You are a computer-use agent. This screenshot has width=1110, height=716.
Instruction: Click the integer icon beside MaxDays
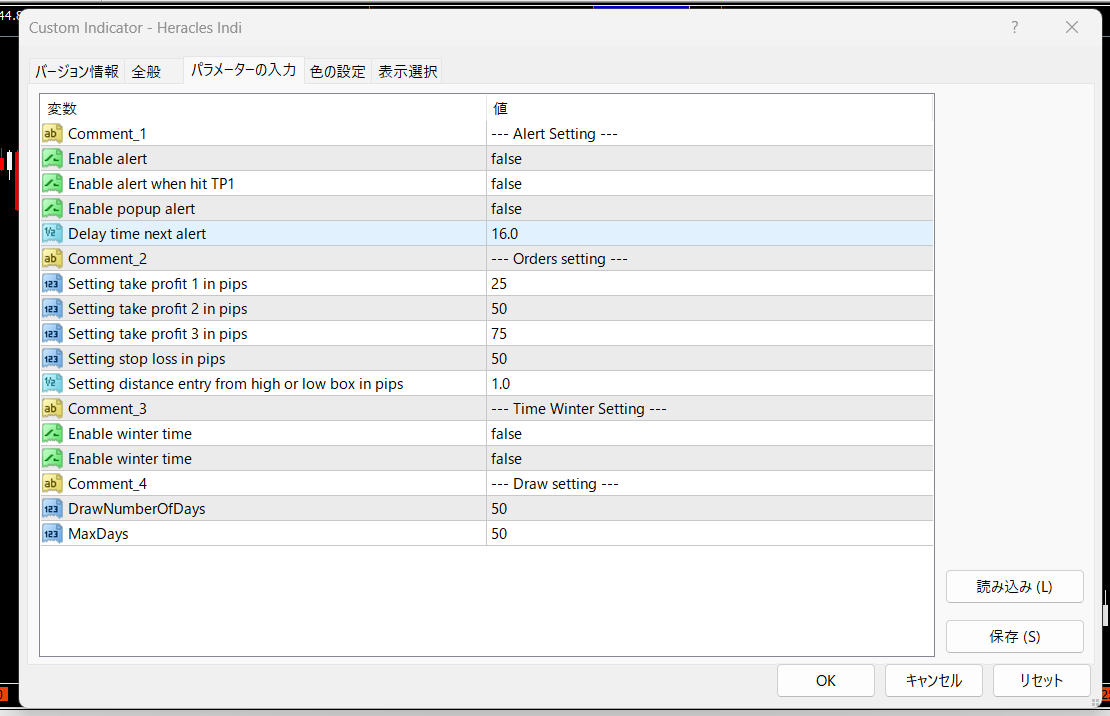(52, 533)
